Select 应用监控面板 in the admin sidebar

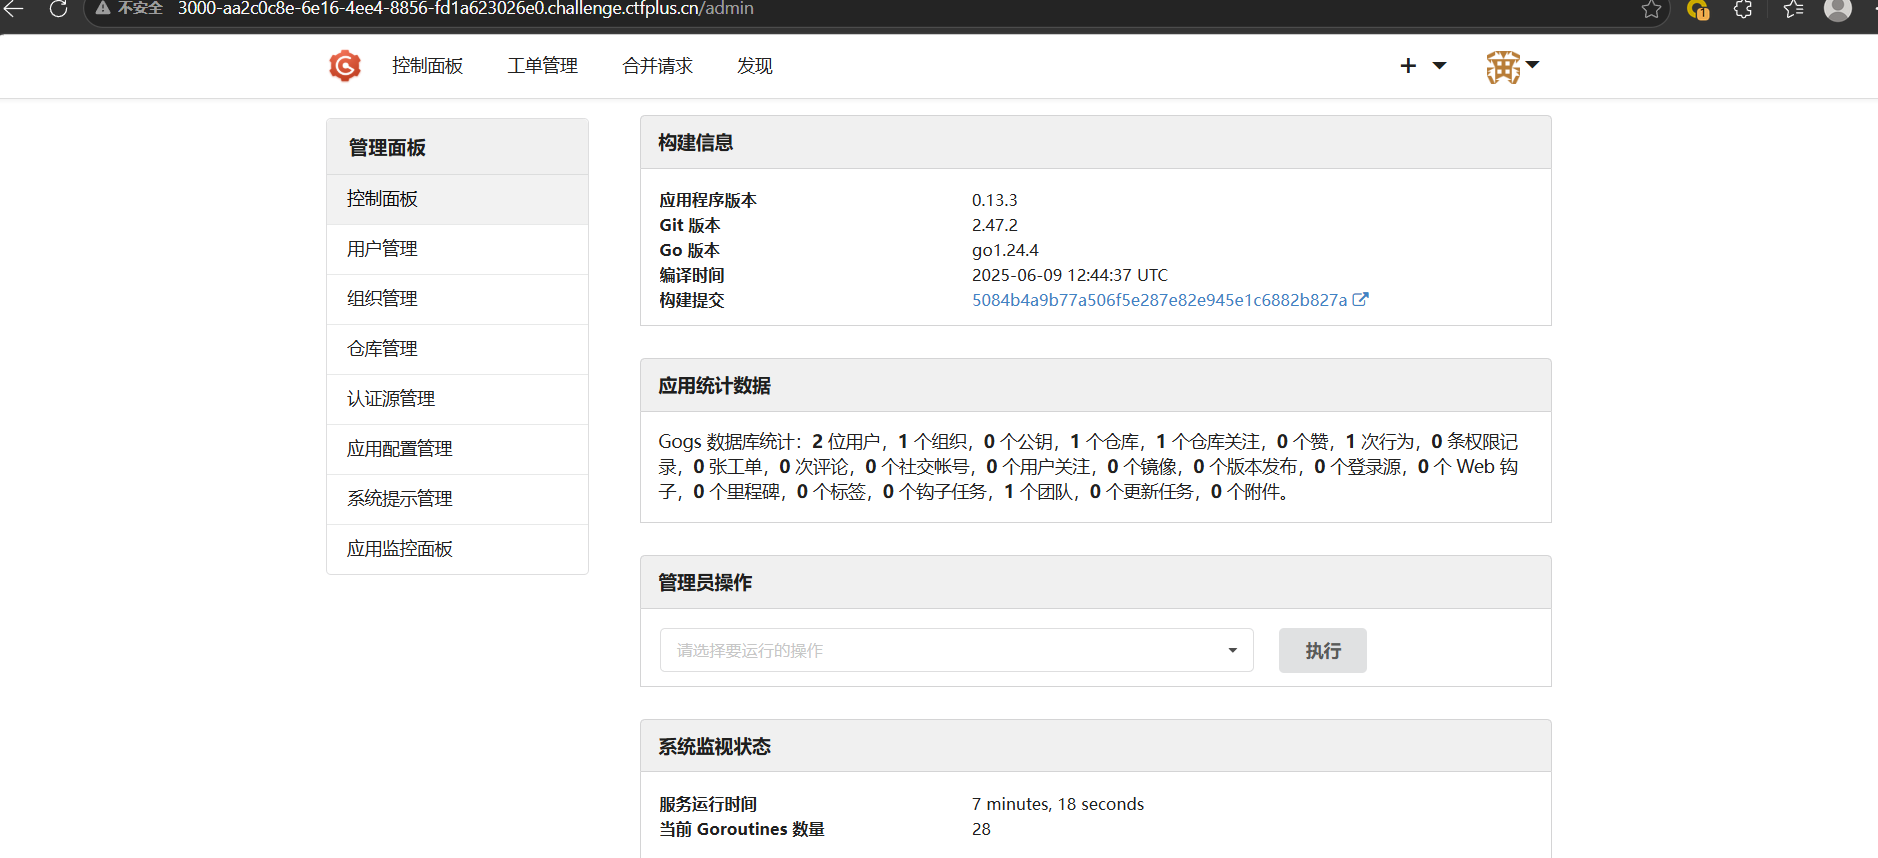[x=457, y=549]
